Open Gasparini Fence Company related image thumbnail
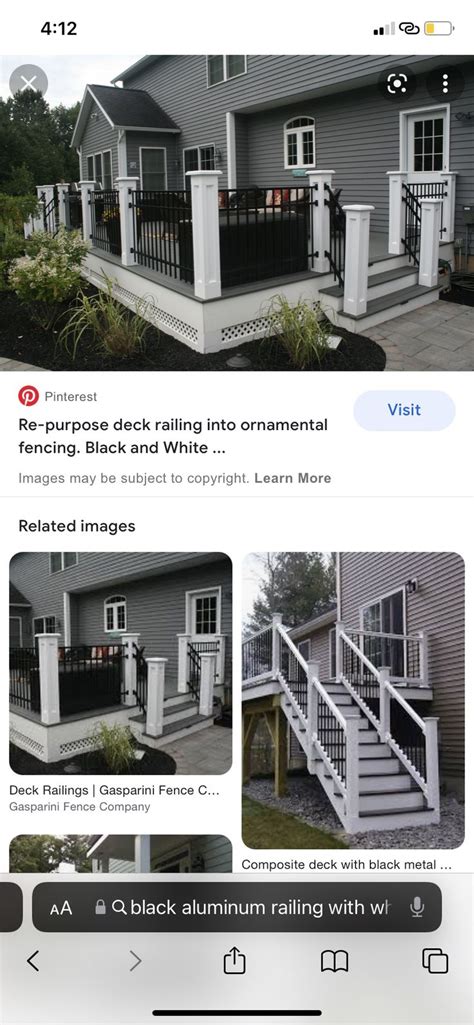 coord(120,664)
